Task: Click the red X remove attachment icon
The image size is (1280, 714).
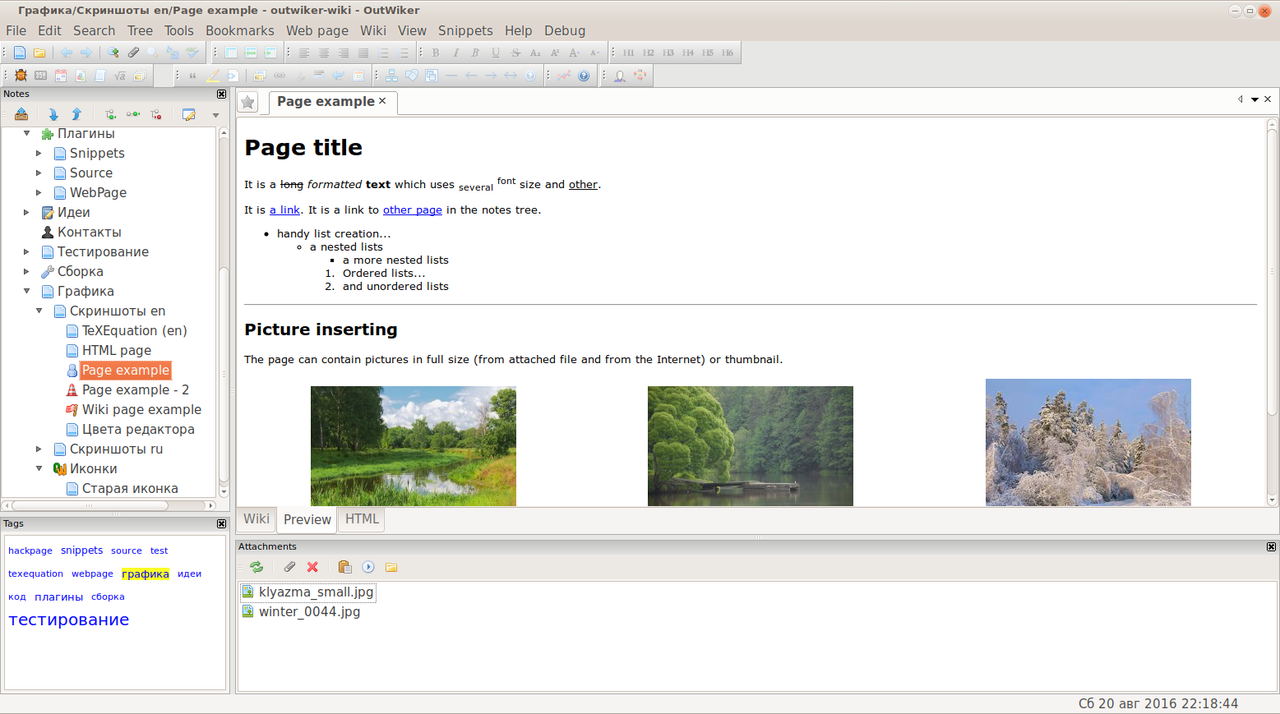Action: point(312,567)
